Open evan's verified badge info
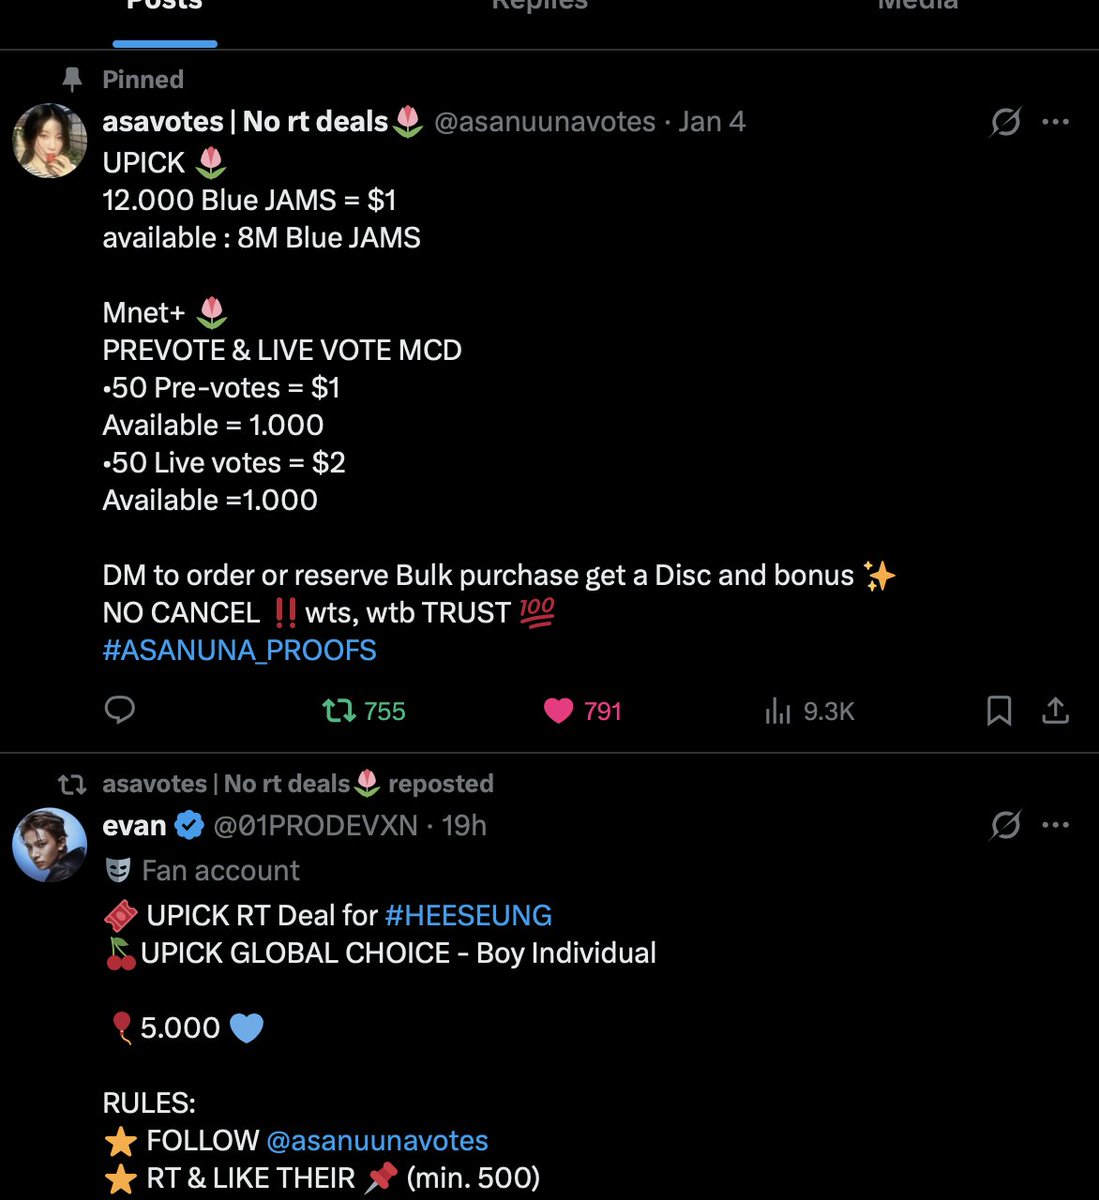This screenshot has width=1099, height=1200. click(189, 825)
